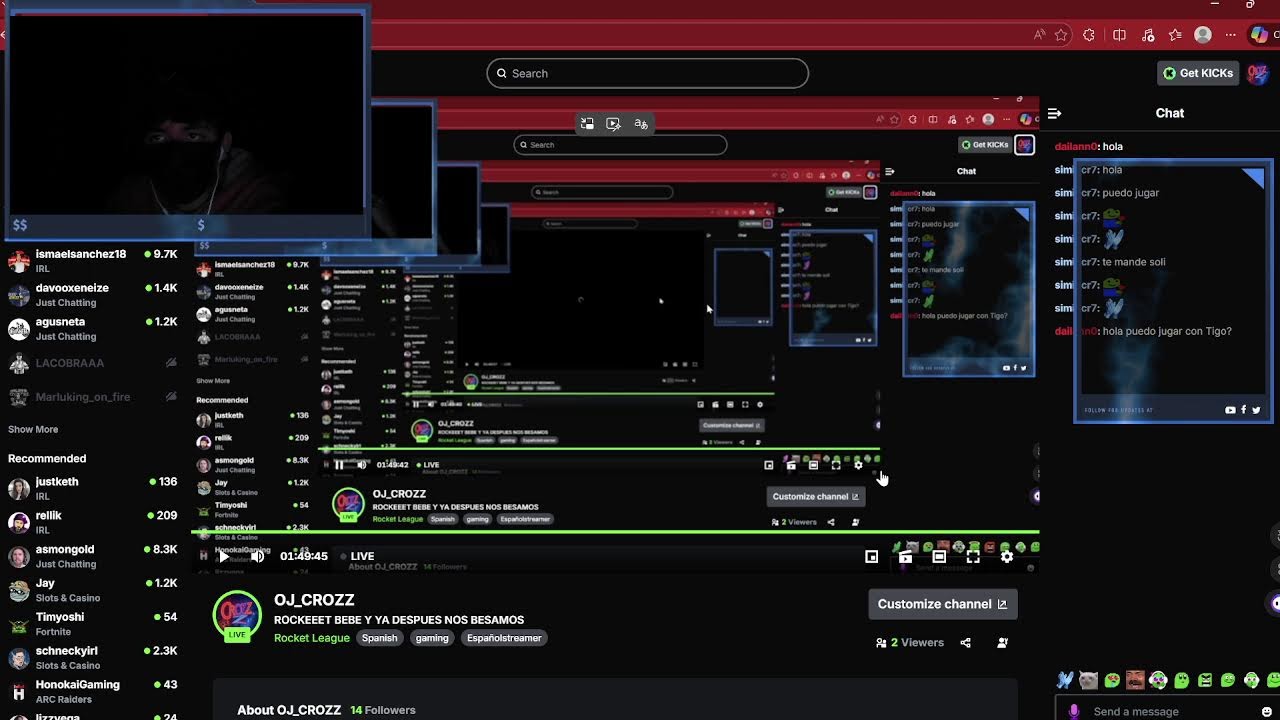This screenshot has width=1280, height=720.
Task: Click the play button on the stream
Action: pyautogui.click(x=223, y=556)
